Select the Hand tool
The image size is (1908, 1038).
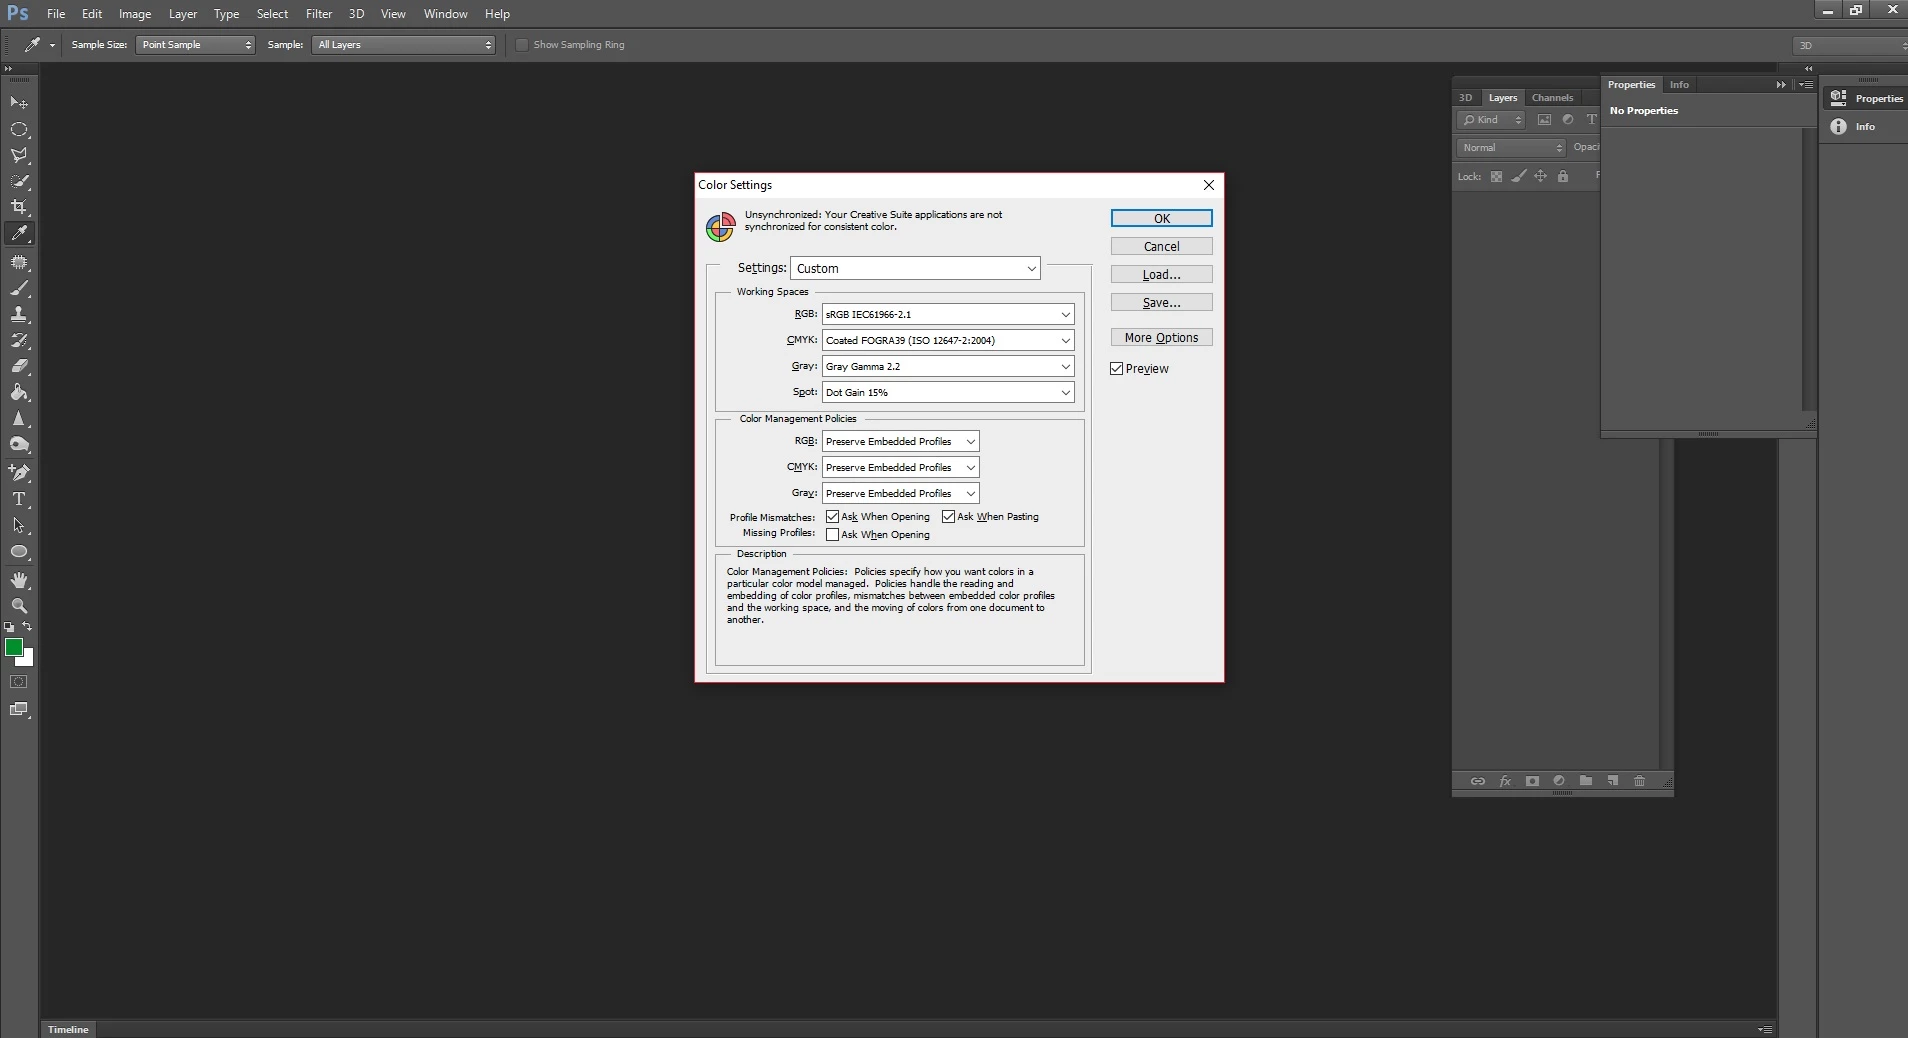coord(19,580)
